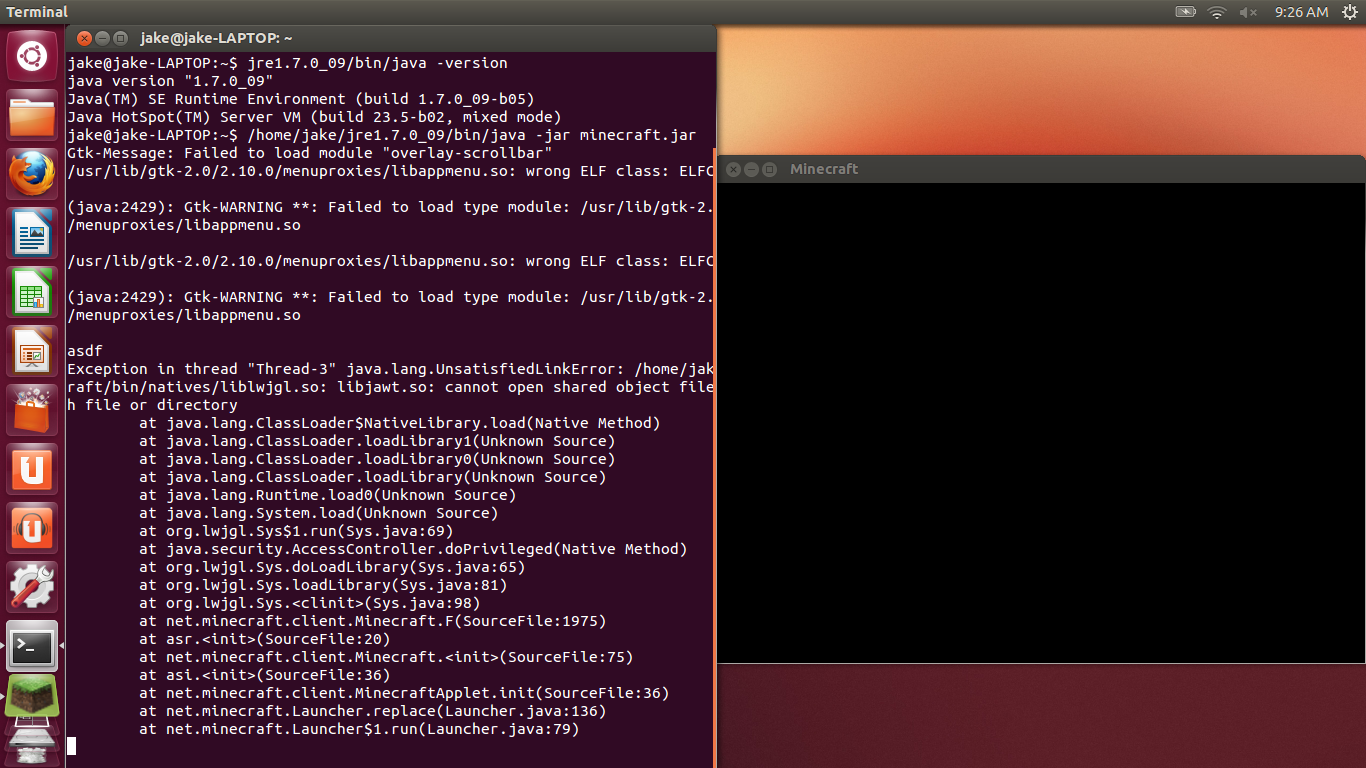1366x768 pixels.
Task: Focus the terminal title bar text jake@jake-LAPTOP: ~
Action: point(216,38)
